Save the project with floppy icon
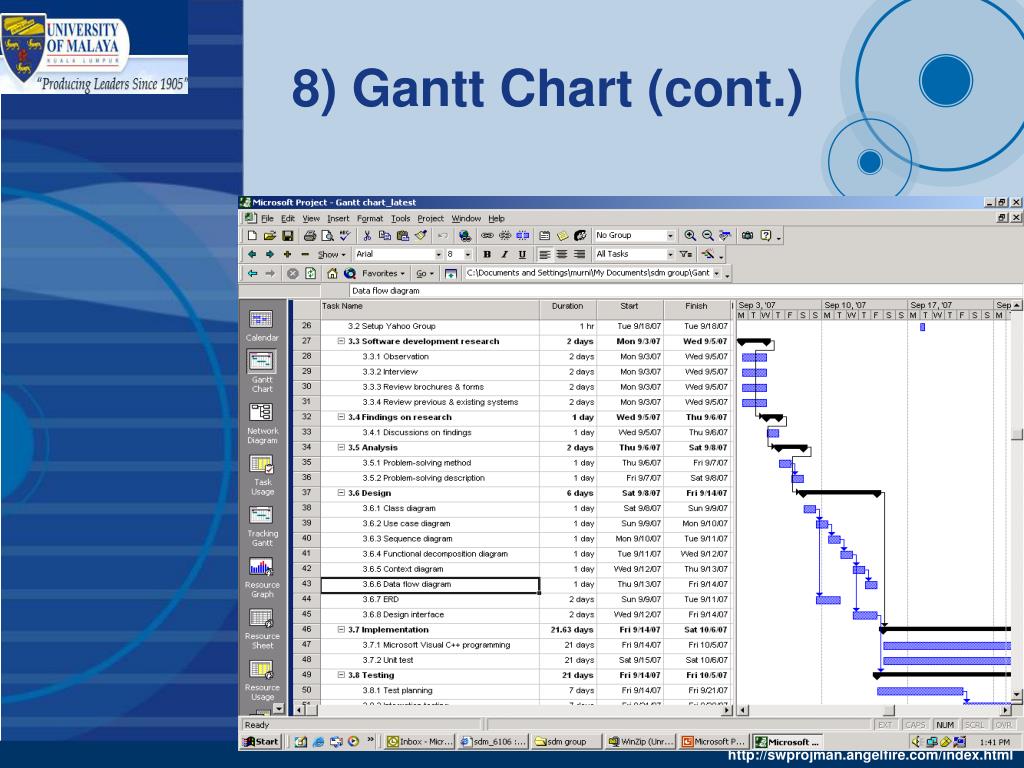Viewport: 1024px width, 768px height. 287,236
